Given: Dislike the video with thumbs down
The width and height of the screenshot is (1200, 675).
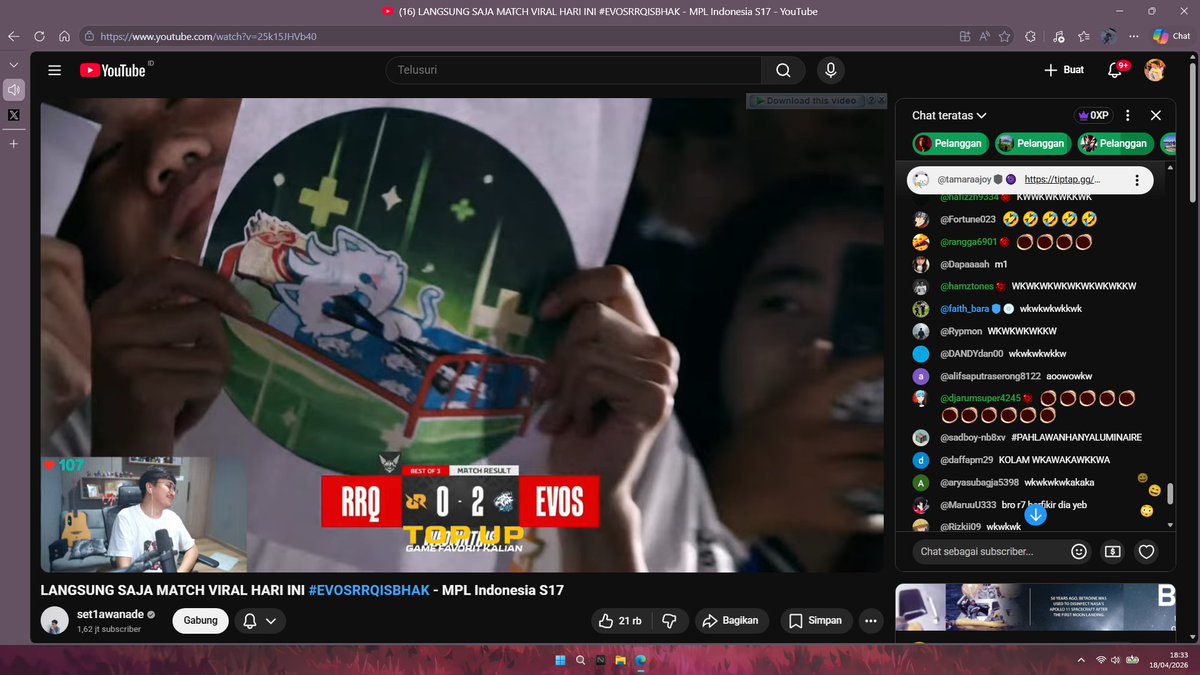Looking at the screenshot, I should pos(670,621).
